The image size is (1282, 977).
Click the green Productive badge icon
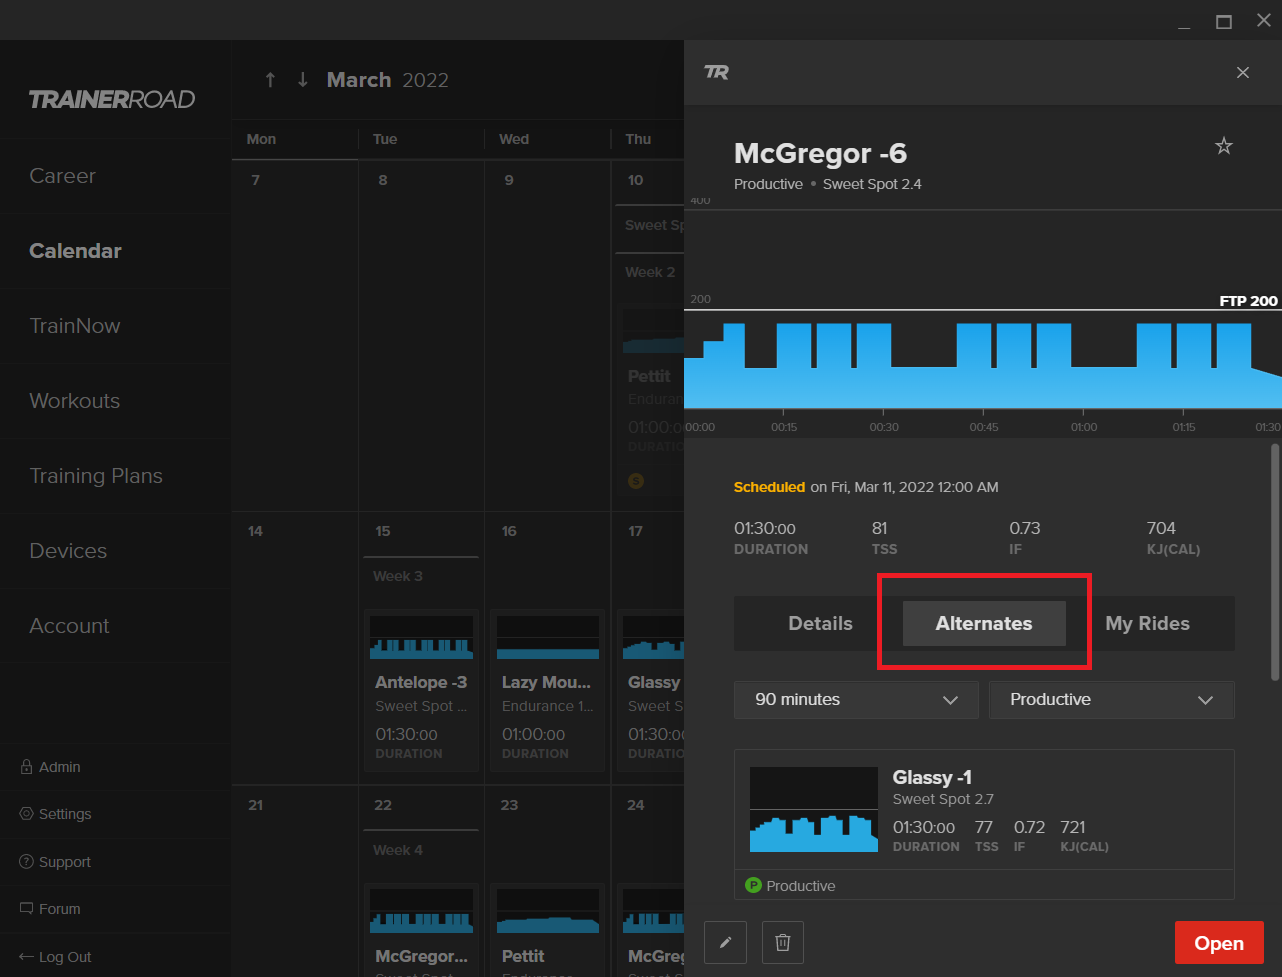pyautogui.click(x=754, y=885)
